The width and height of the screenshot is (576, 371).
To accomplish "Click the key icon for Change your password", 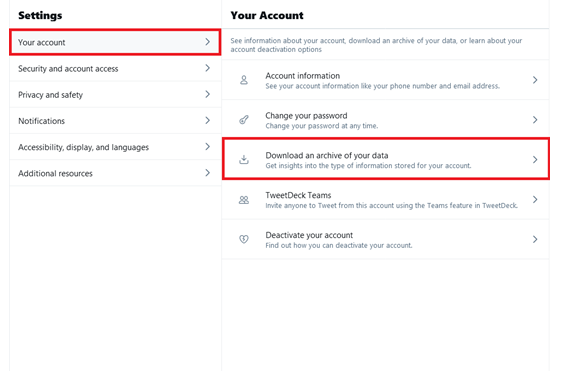I will tap(244, 120).
